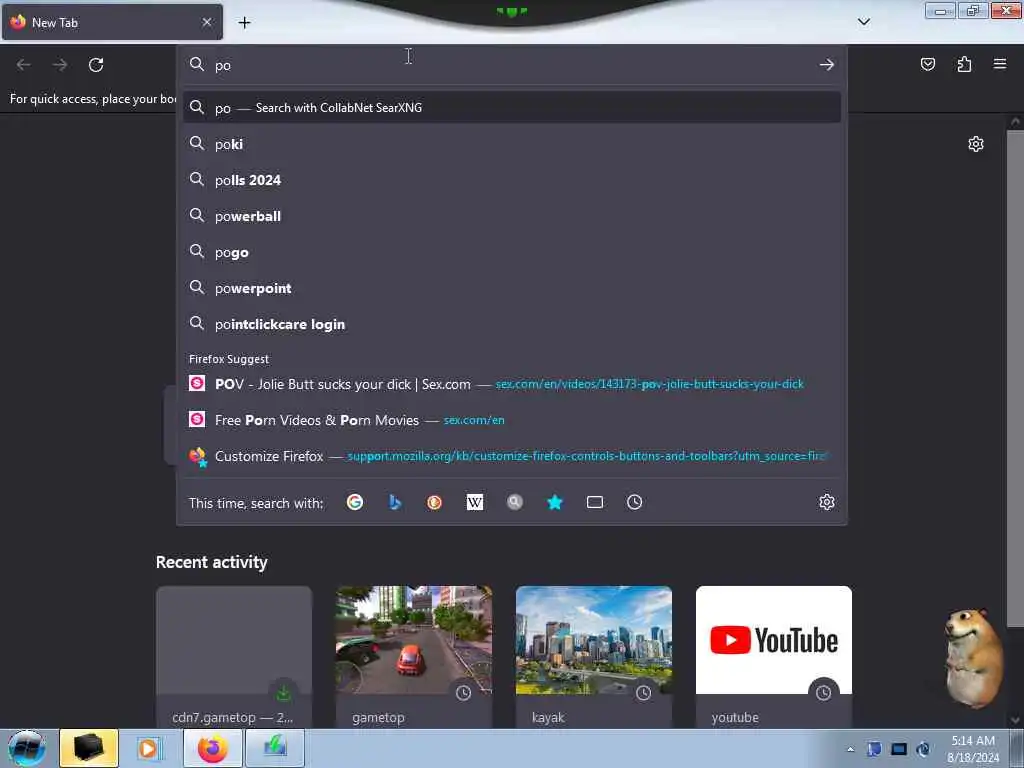Image resolution: width=1024 pixels, height=768 pixels.
Task: Open the black box taskbar app
Action: 89,748
